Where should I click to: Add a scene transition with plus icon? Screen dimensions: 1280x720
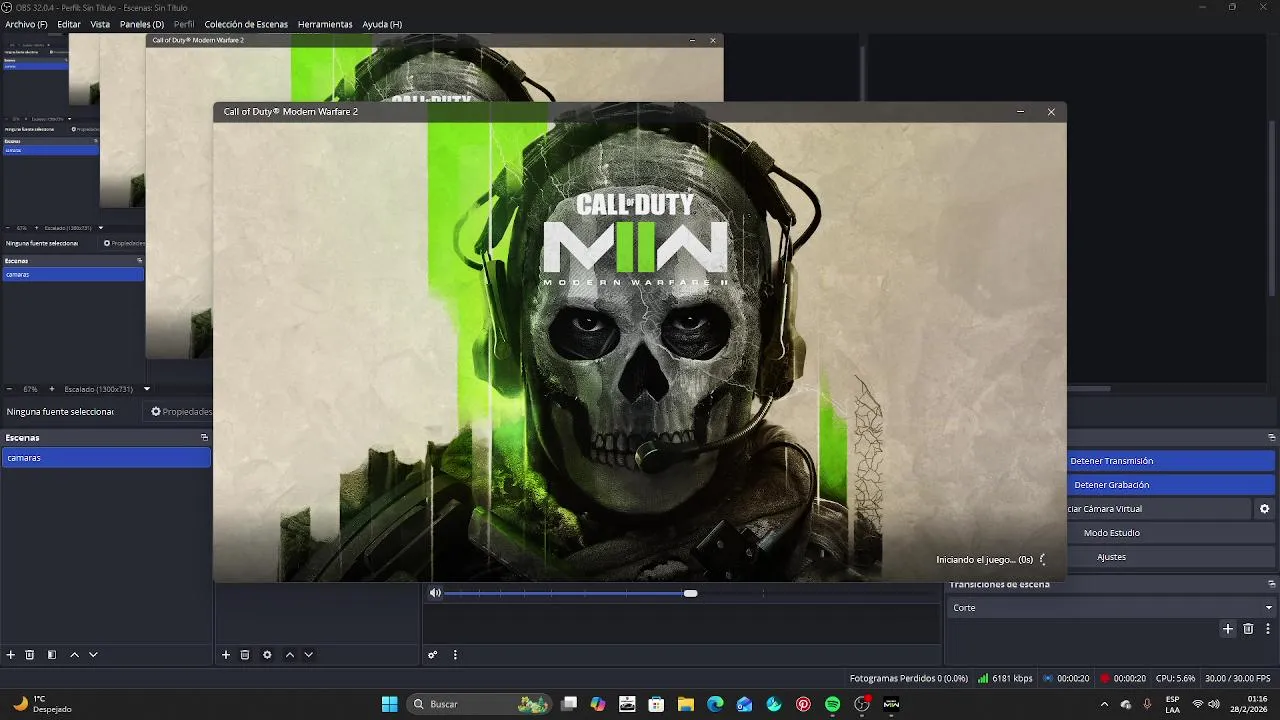click(1228, 629)
